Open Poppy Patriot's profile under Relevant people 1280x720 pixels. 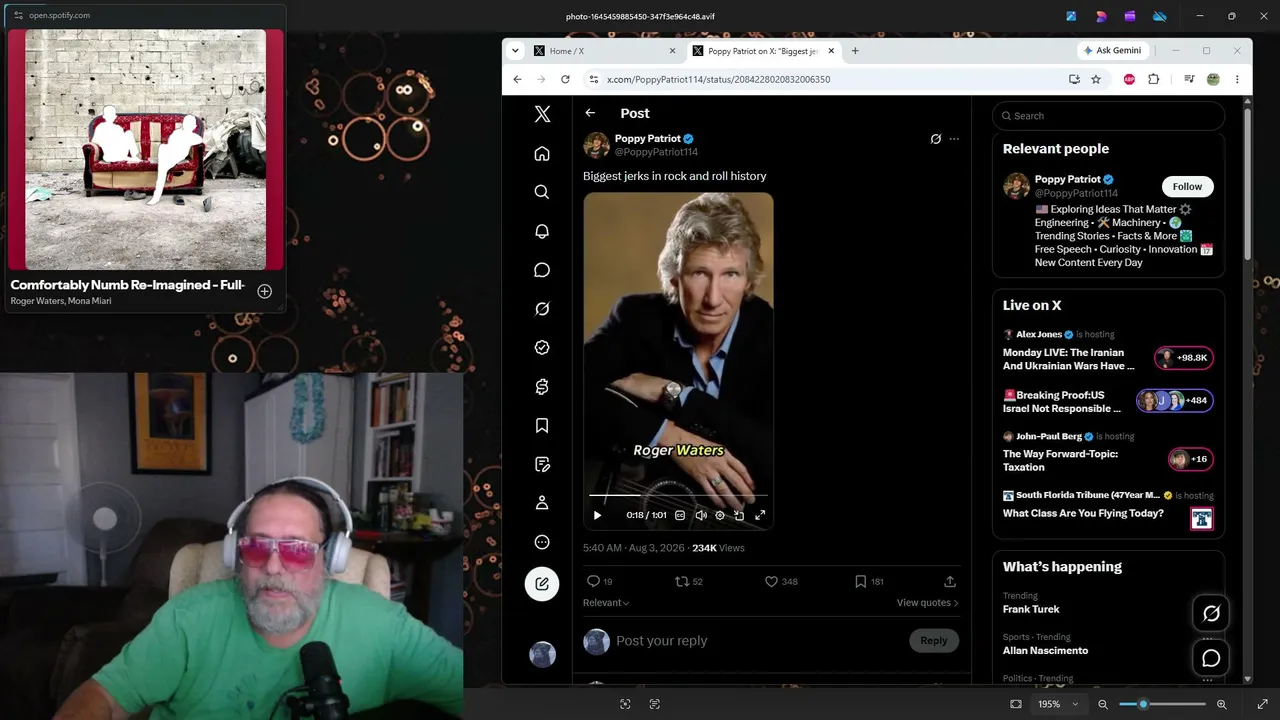point(1068,179)
